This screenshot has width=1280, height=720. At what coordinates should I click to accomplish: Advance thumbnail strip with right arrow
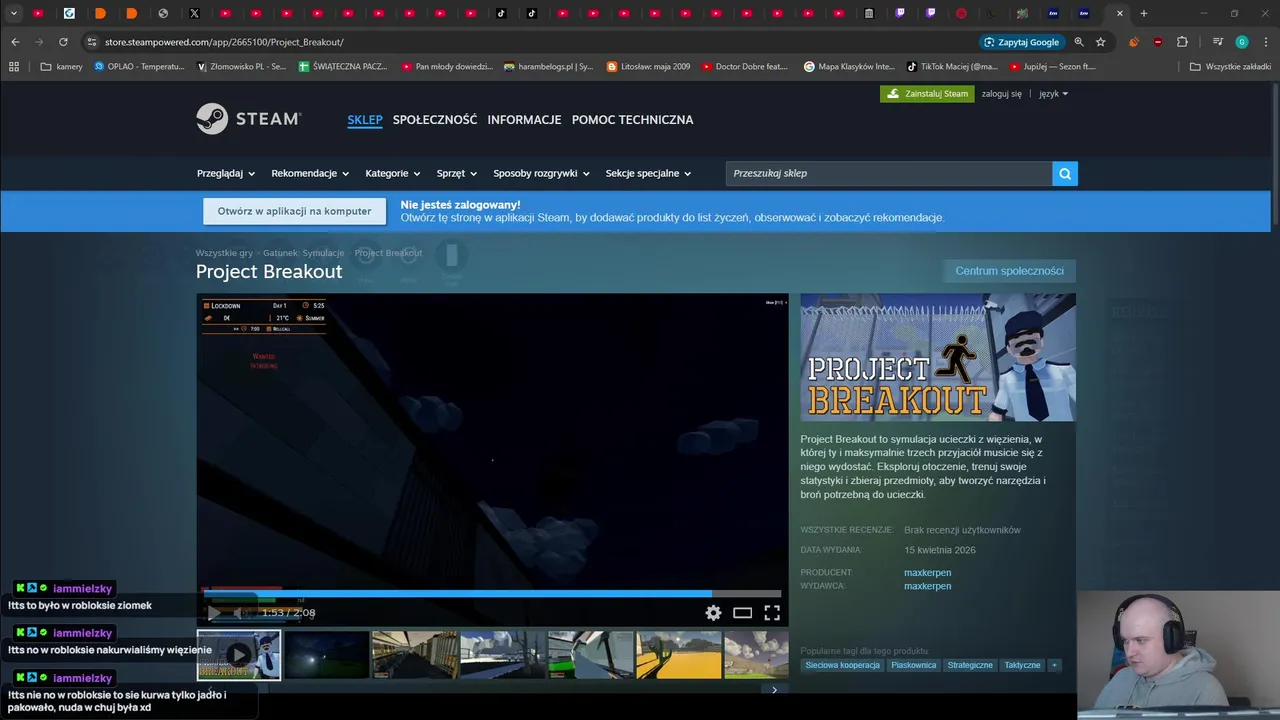pos(774,689)
